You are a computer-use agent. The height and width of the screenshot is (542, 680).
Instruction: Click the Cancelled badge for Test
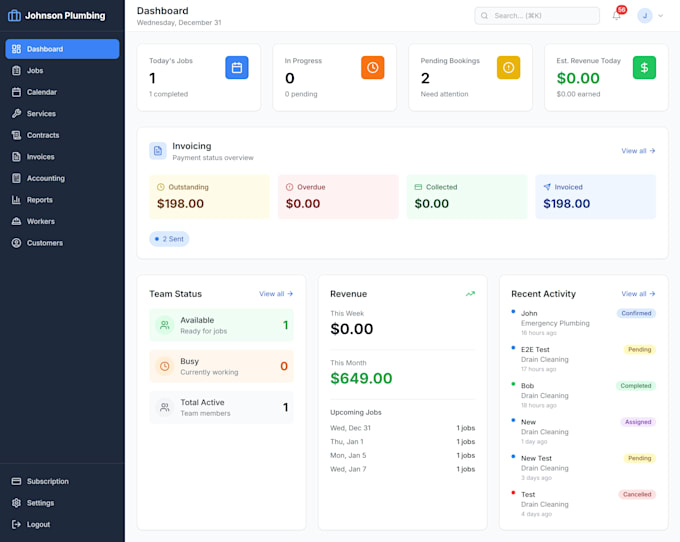point(637,494)
